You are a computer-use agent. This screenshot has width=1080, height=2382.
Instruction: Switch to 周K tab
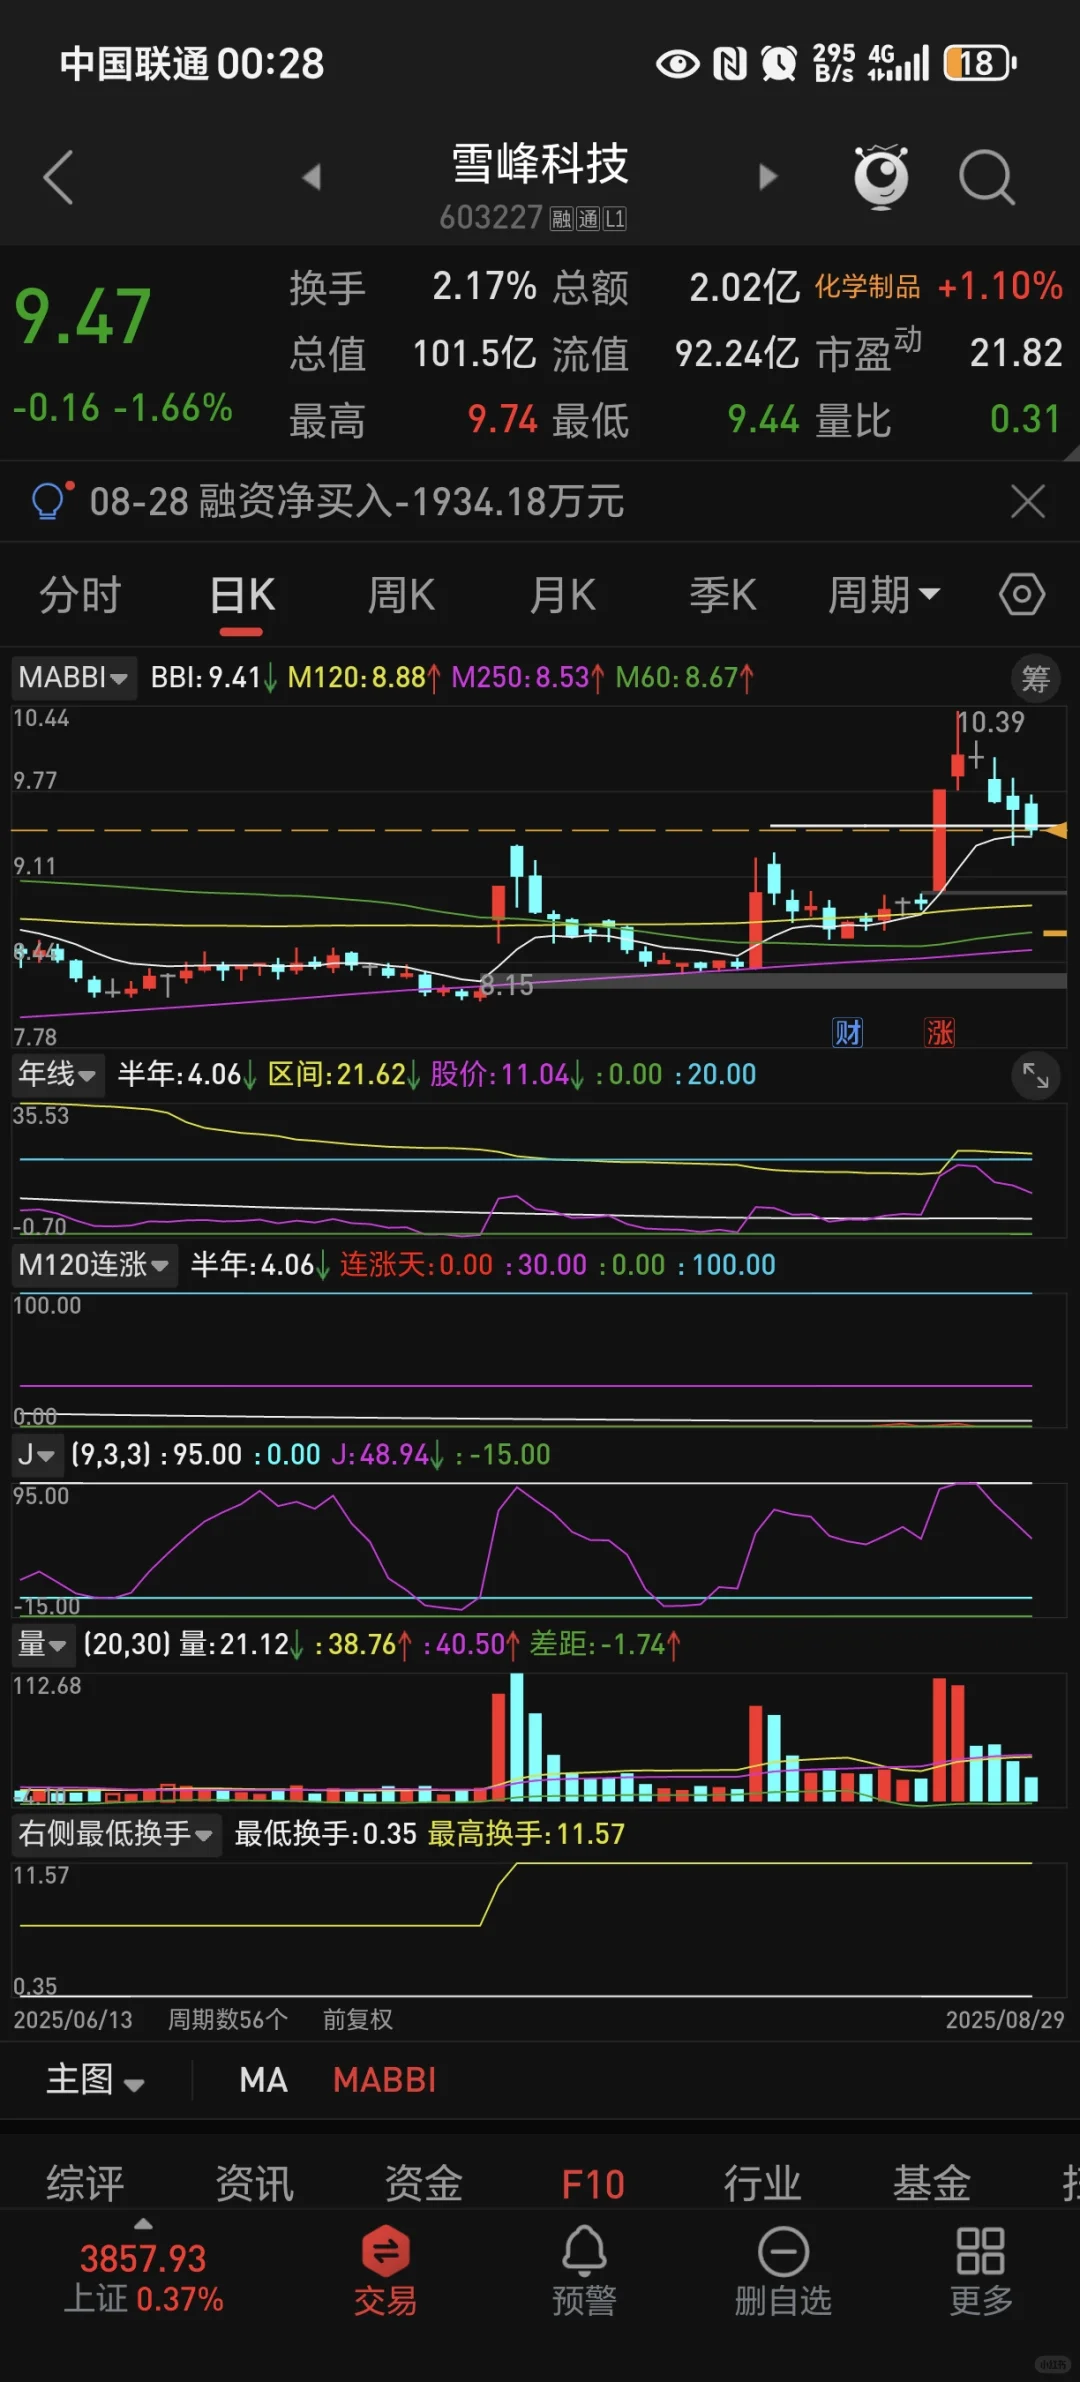[x=401, y=595]
